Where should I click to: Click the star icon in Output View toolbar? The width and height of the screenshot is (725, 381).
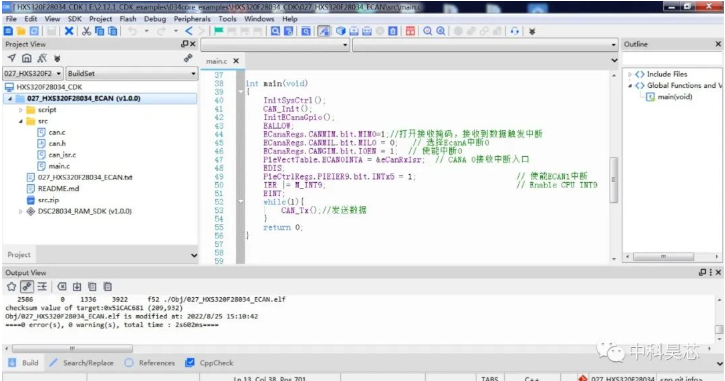point(12,287)
